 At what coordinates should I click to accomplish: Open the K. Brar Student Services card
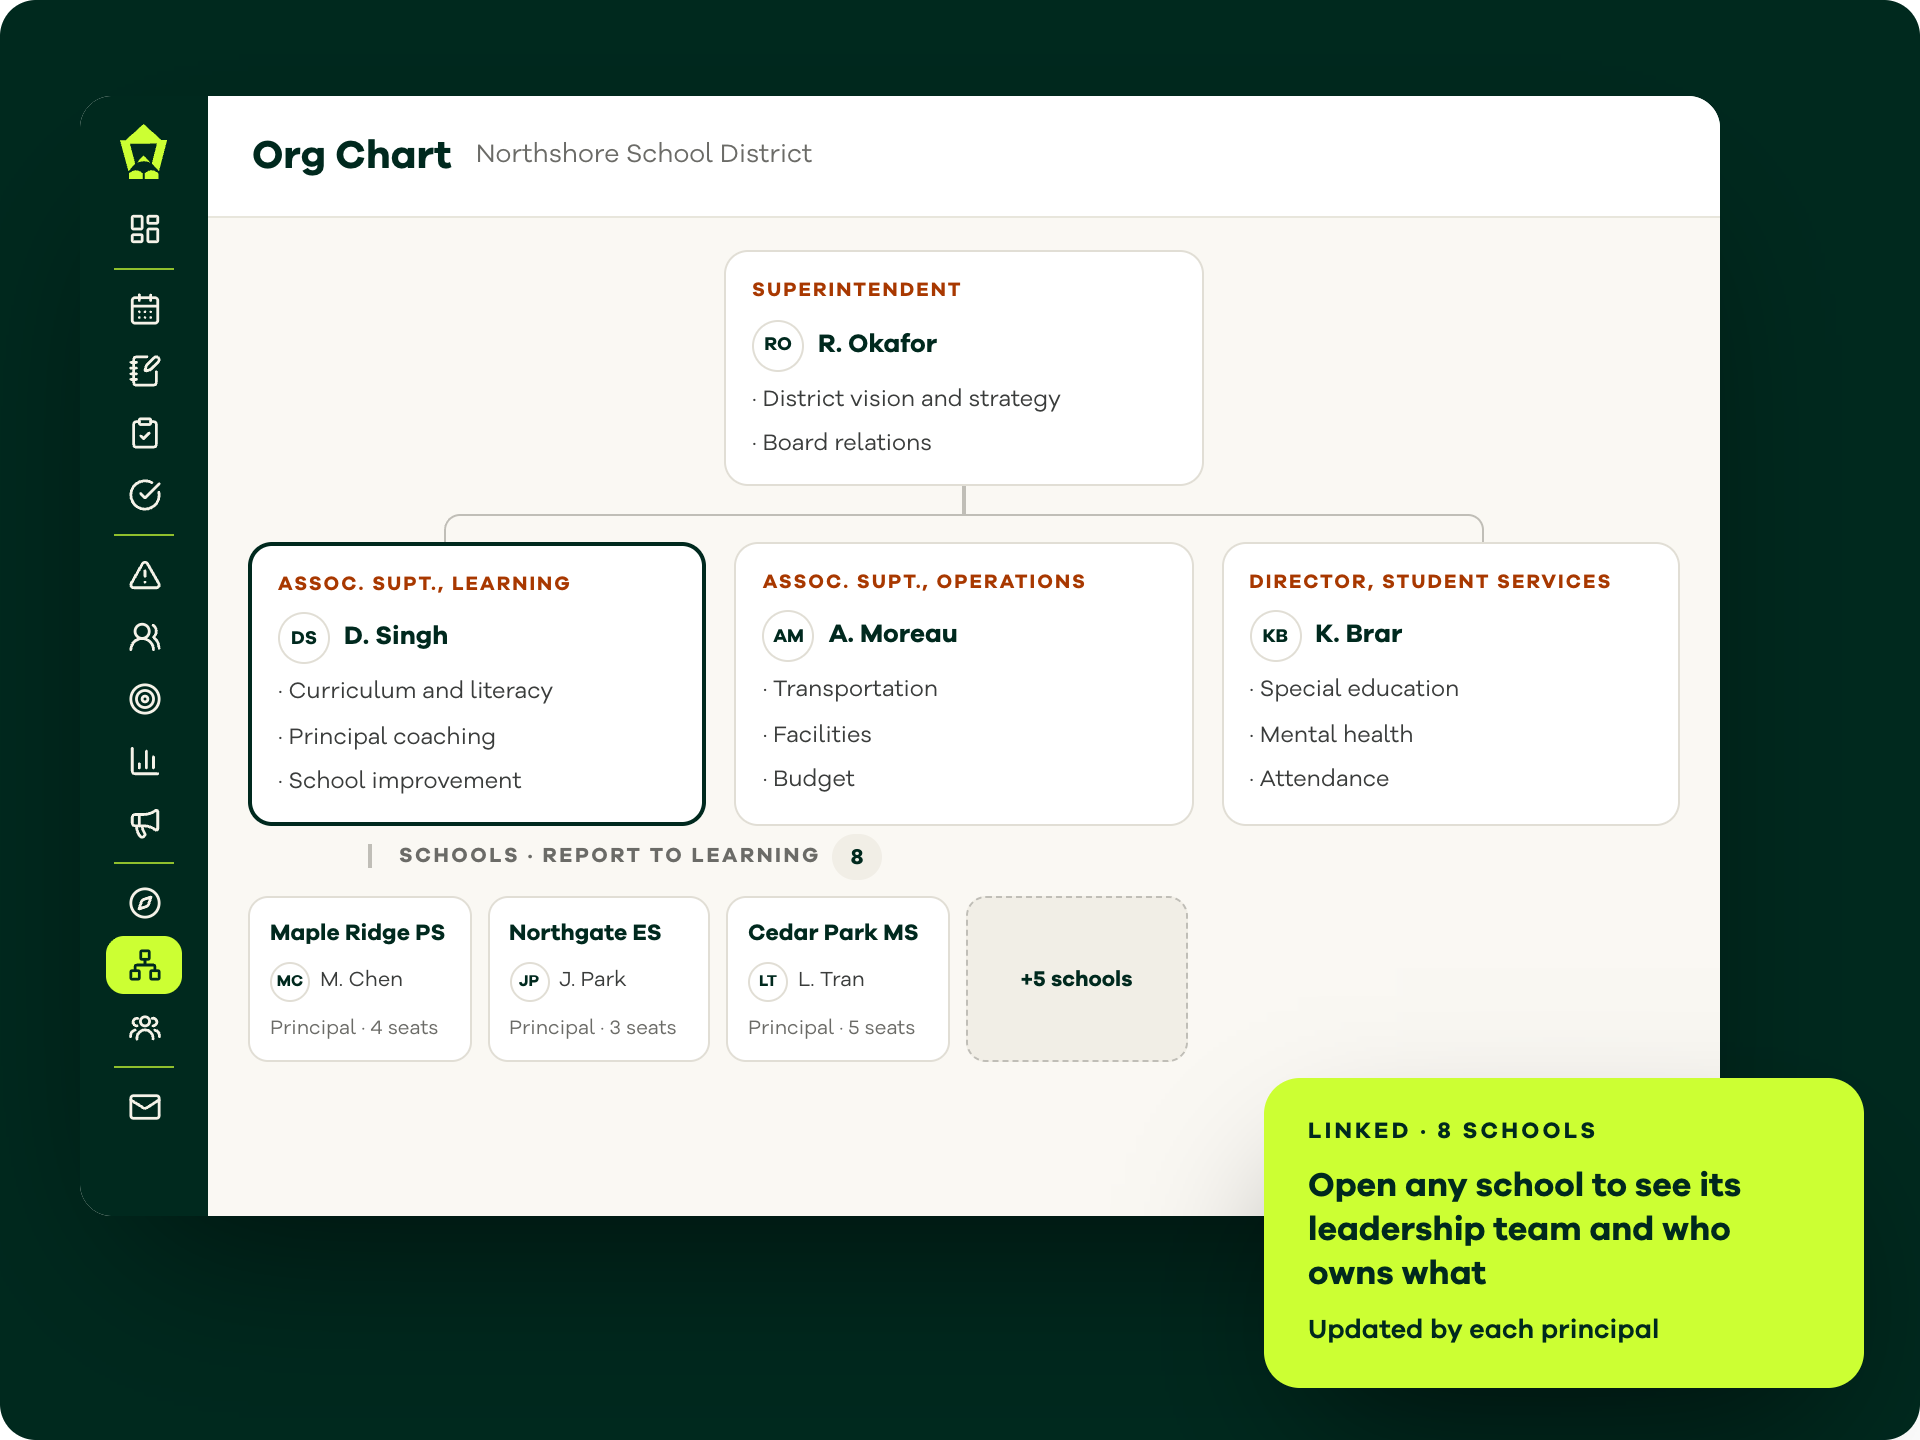click(1450, 684)
